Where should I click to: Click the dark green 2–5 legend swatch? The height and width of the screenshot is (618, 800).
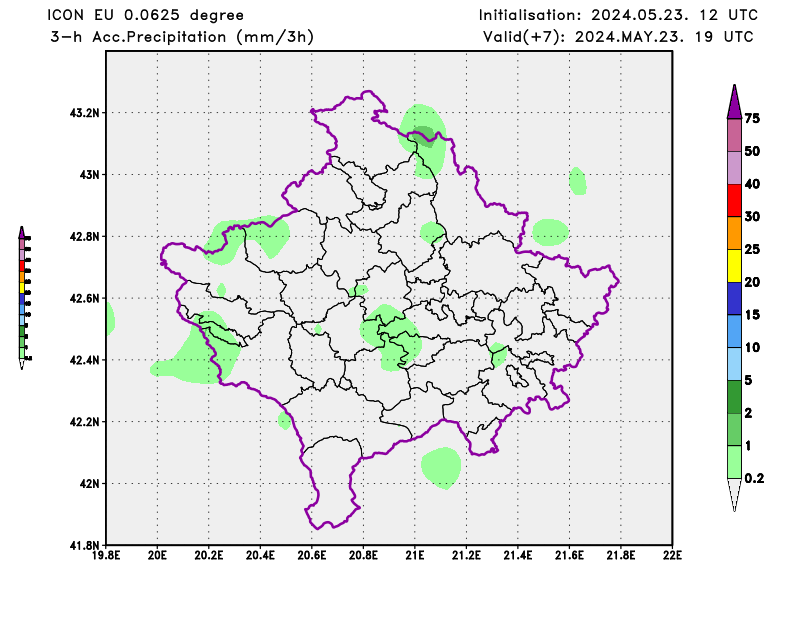click(734, 397)
